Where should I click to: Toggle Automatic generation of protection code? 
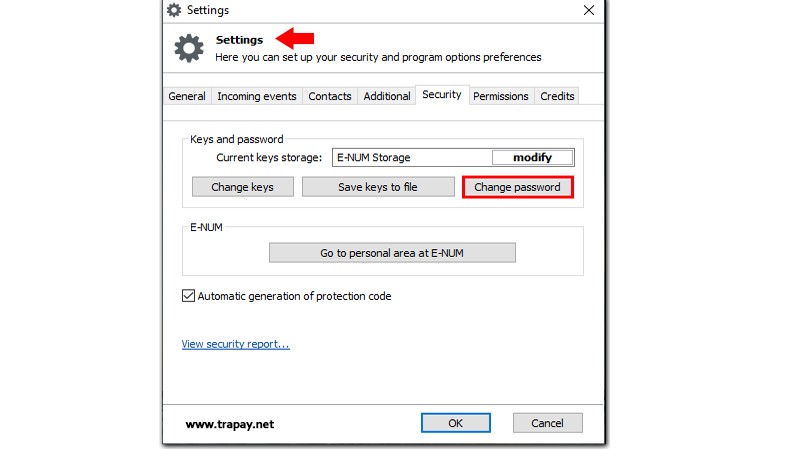pos(188,296)
